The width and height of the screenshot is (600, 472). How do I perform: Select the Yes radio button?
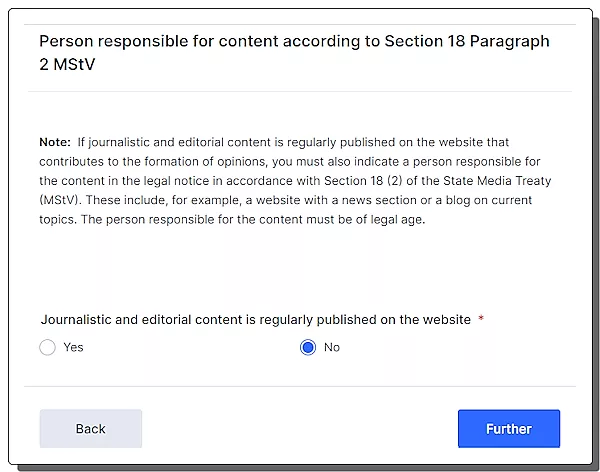coord(47,348)
